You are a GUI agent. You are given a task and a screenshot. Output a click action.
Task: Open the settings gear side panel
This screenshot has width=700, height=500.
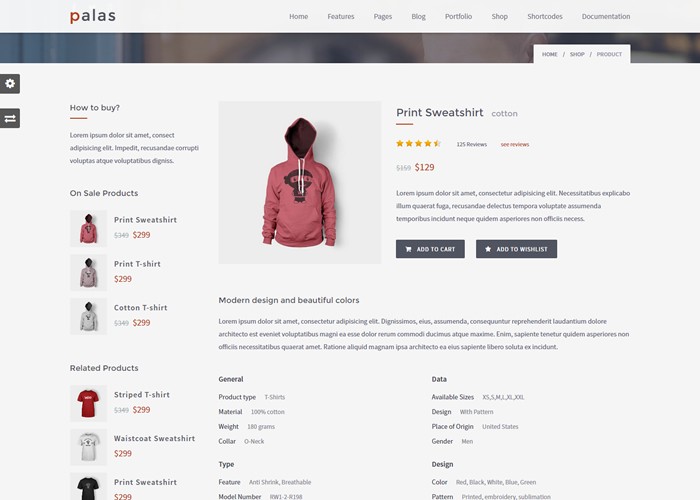[10, 83]
